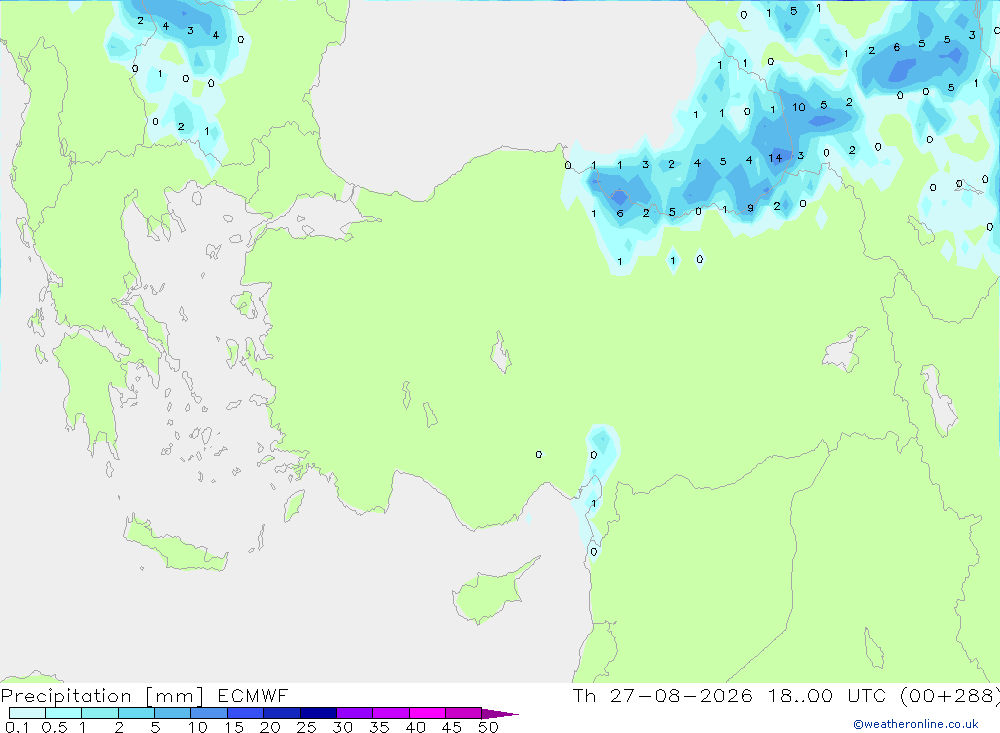Pick the 15–20 mm legend color swatch
This screenshot has width=1000, height=733.
pos(246,713)
